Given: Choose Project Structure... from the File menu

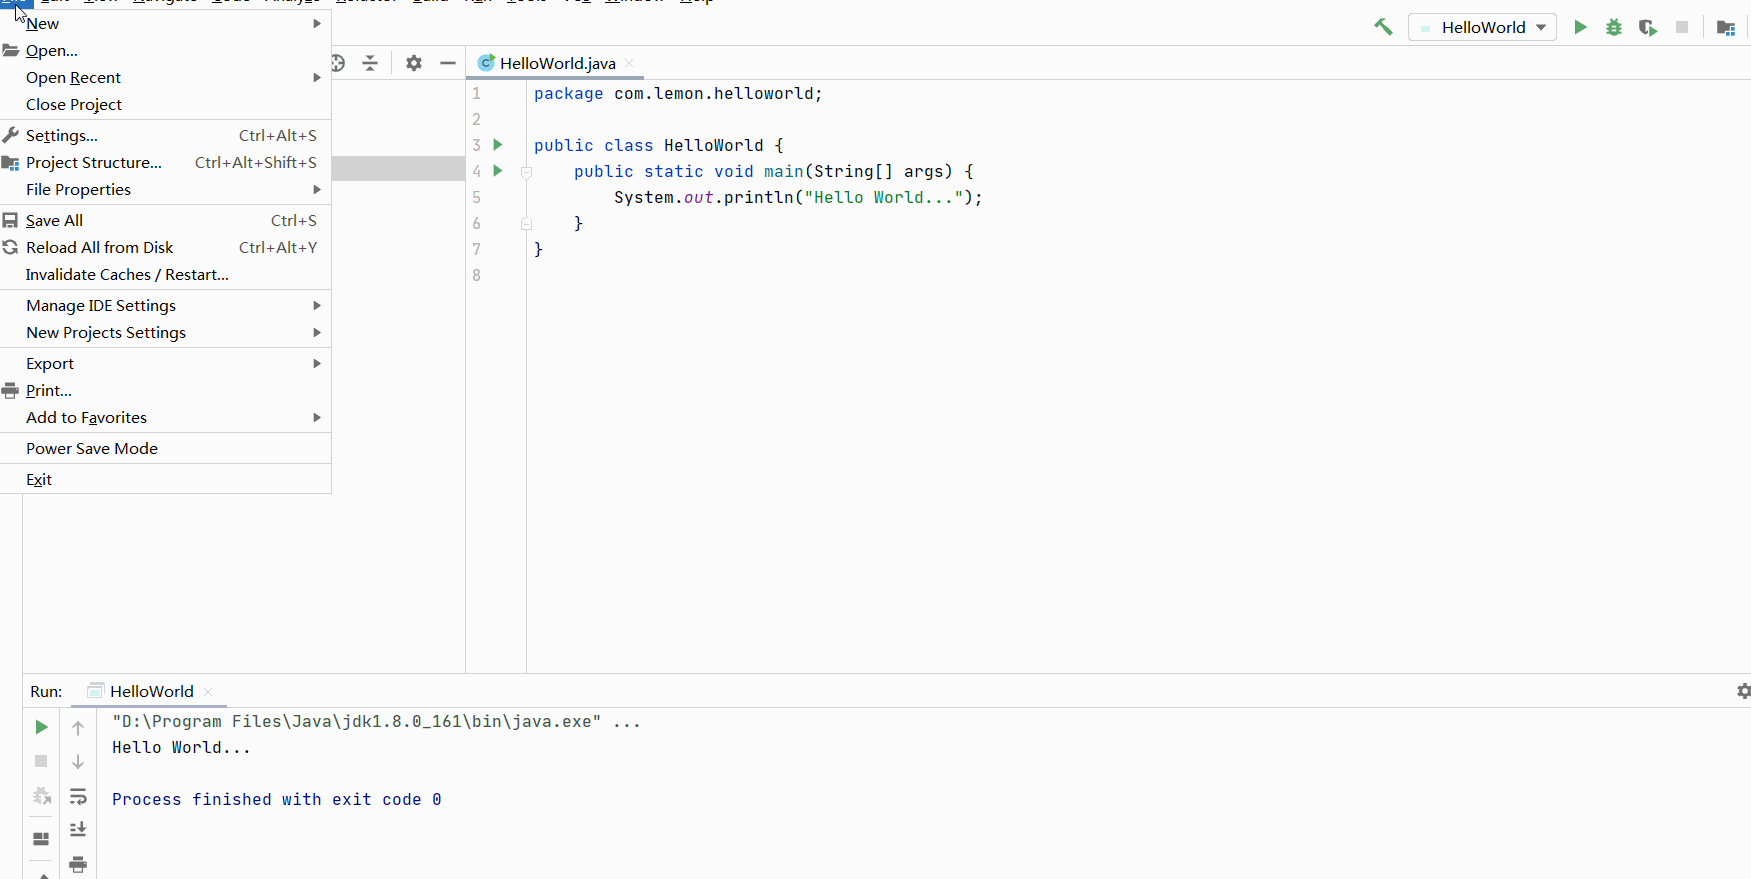Looking at the screenshot, I should tap(166, 163).
